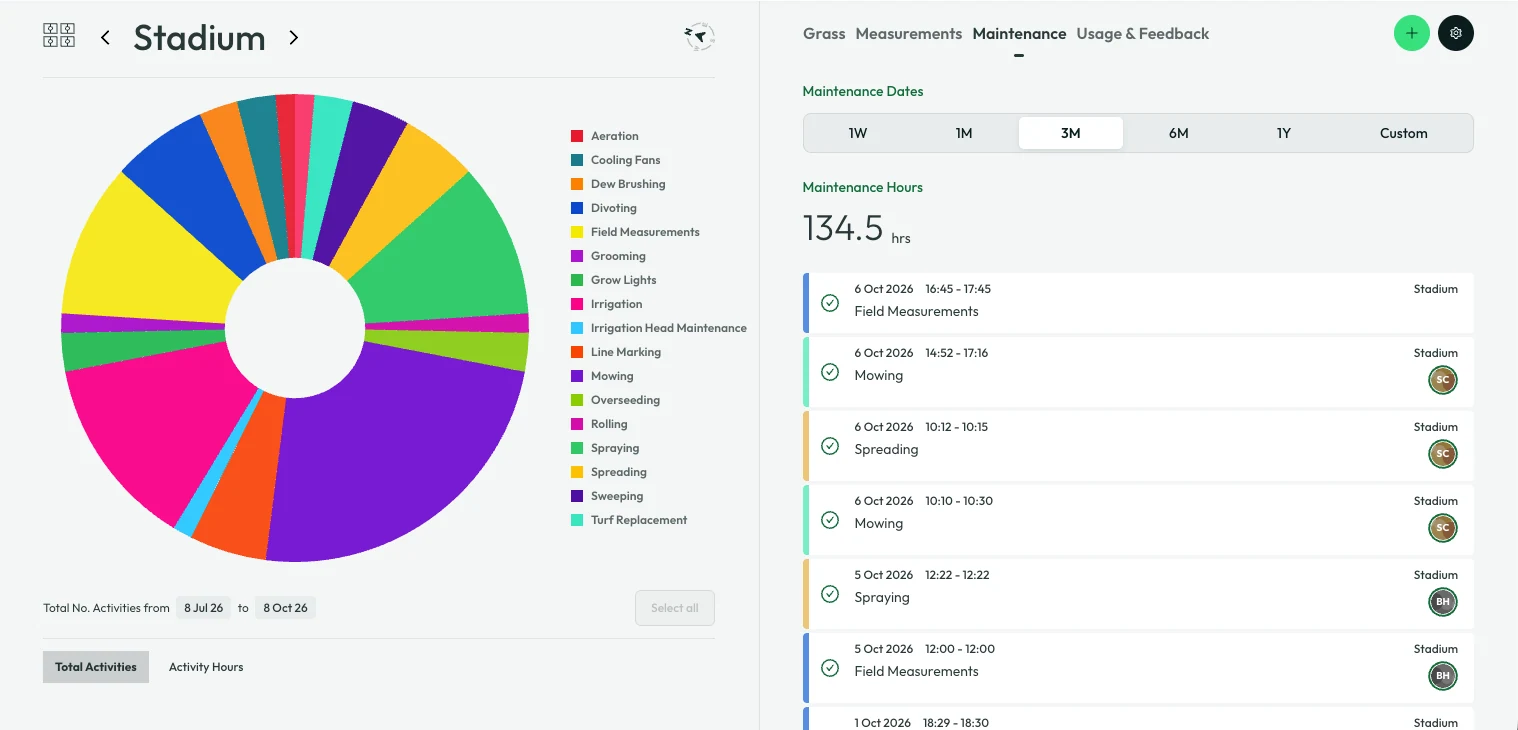Click SC avatar on 14:52 Mowing entry
The height and width of the screenshot is (730, 1518).
point(1442,380)
